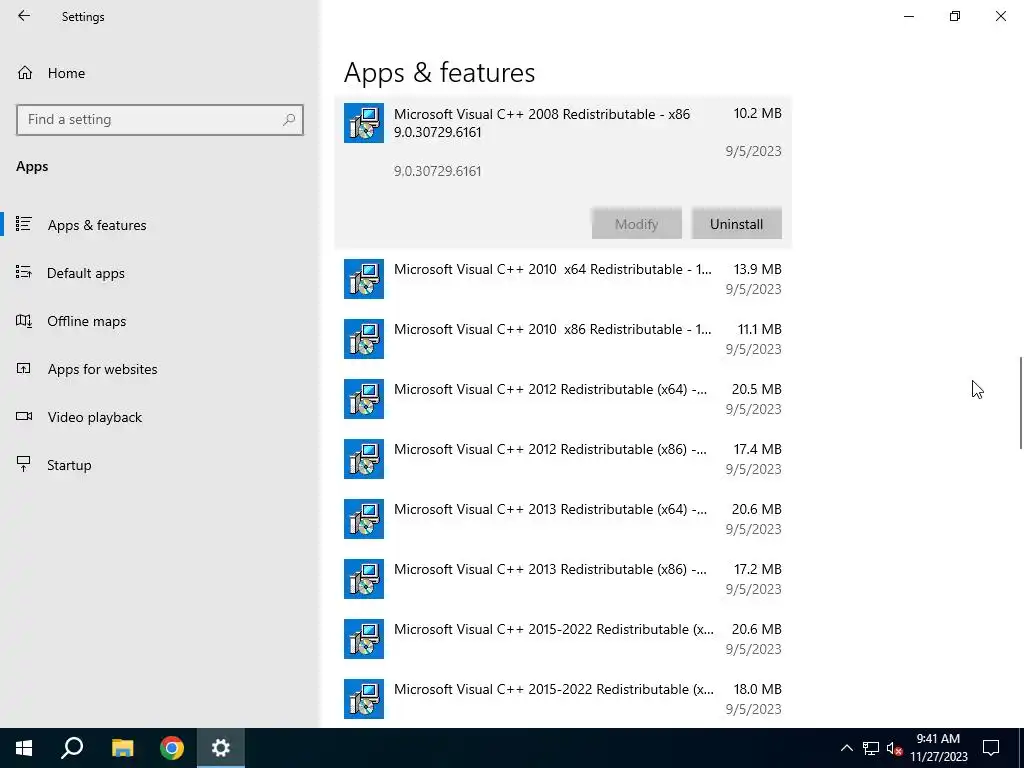Launch Google Chrome from taskbar

[x=172, y=748]
